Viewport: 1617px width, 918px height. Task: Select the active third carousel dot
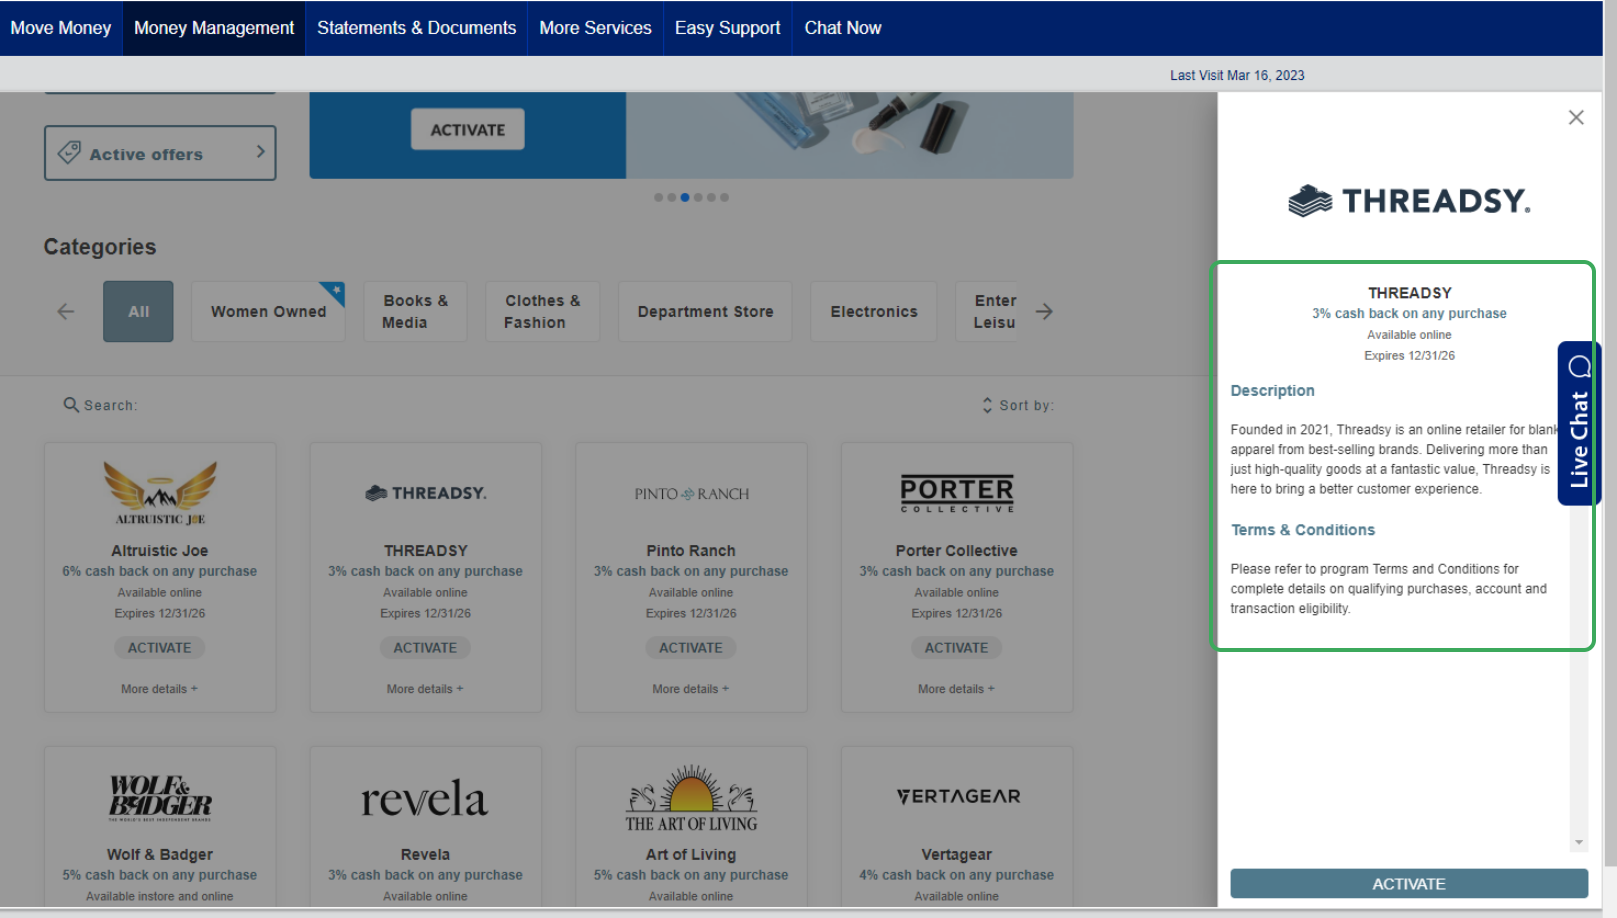(x=685, y=197)
